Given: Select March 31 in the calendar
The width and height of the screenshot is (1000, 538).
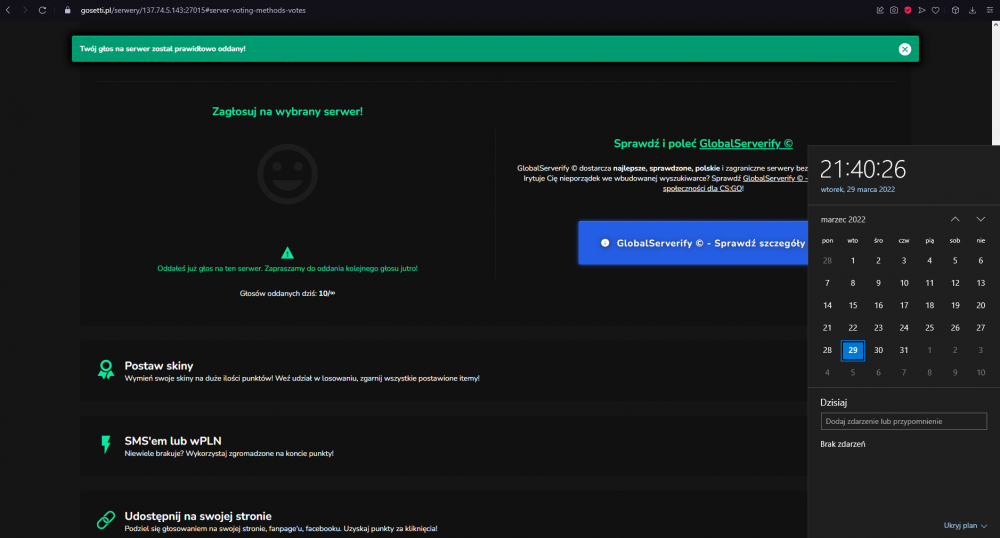Looking at the screenshot, I should (x=904, y=350).
